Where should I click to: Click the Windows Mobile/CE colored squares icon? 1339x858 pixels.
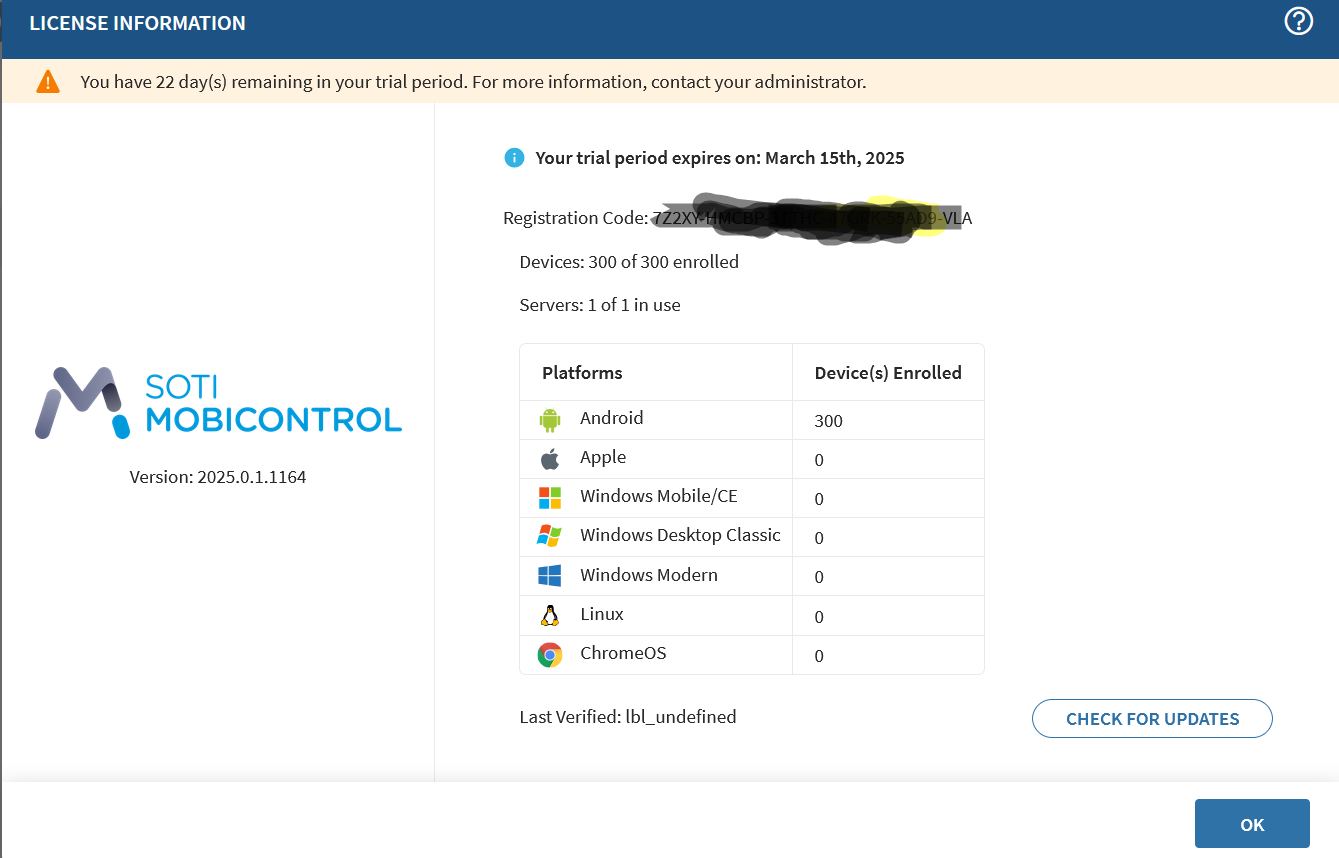pos(549,498)
